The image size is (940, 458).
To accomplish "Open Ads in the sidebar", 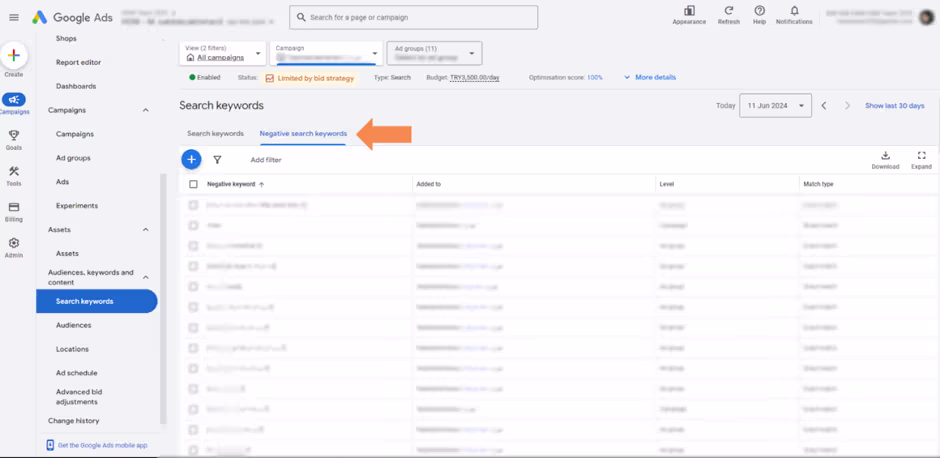I will (x=62, y=182).
